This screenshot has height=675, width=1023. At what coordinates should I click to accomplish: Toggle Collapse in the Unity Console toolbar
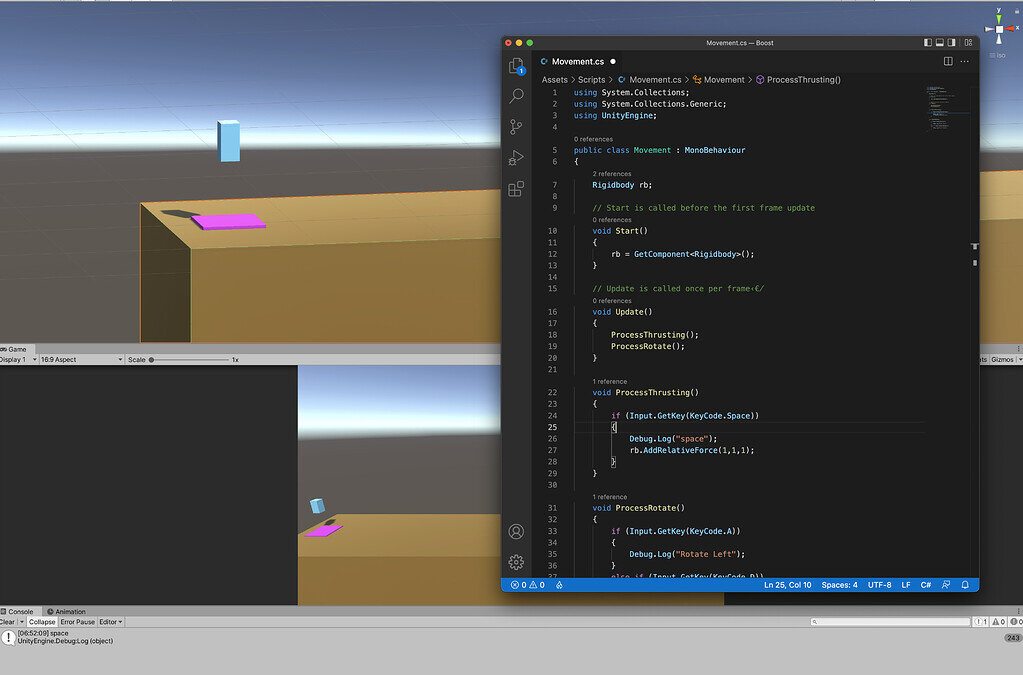pyautogui.click(x=42, y=621)
